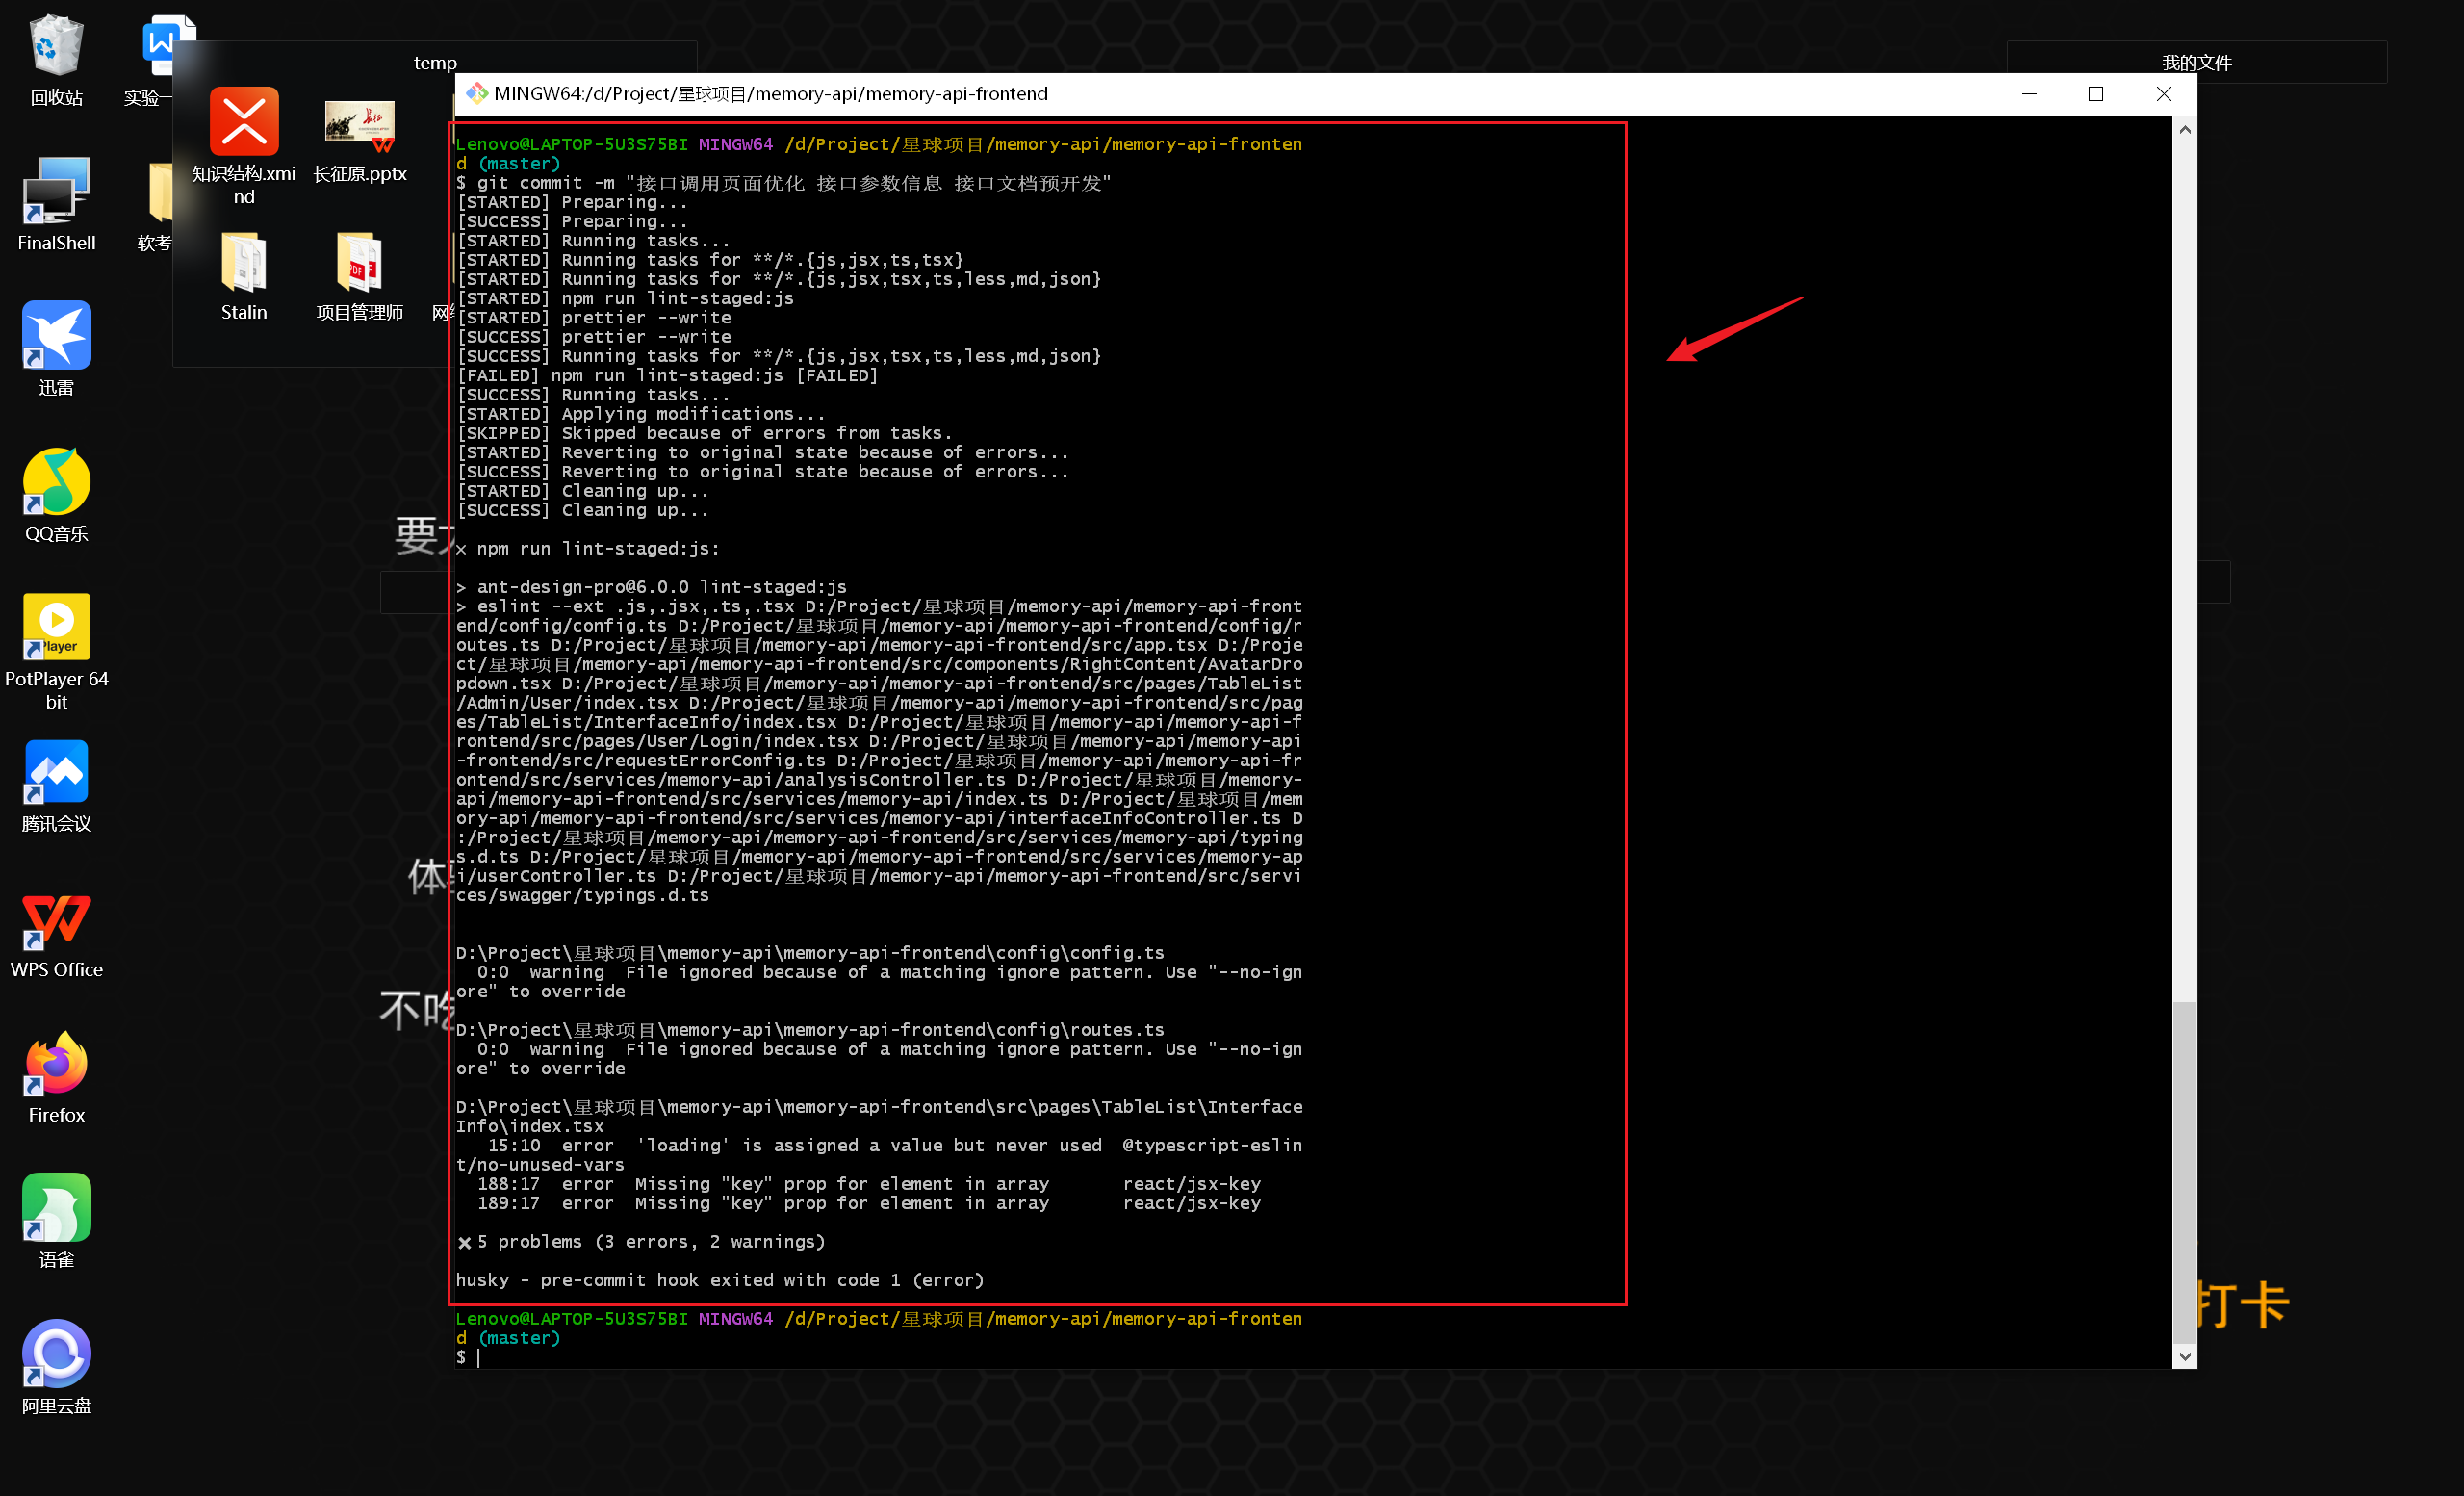This screenshot has width=2464, height=1496.
Task: Click the "[STARTED] Applying modifications..." line
Action: [640, 414]
